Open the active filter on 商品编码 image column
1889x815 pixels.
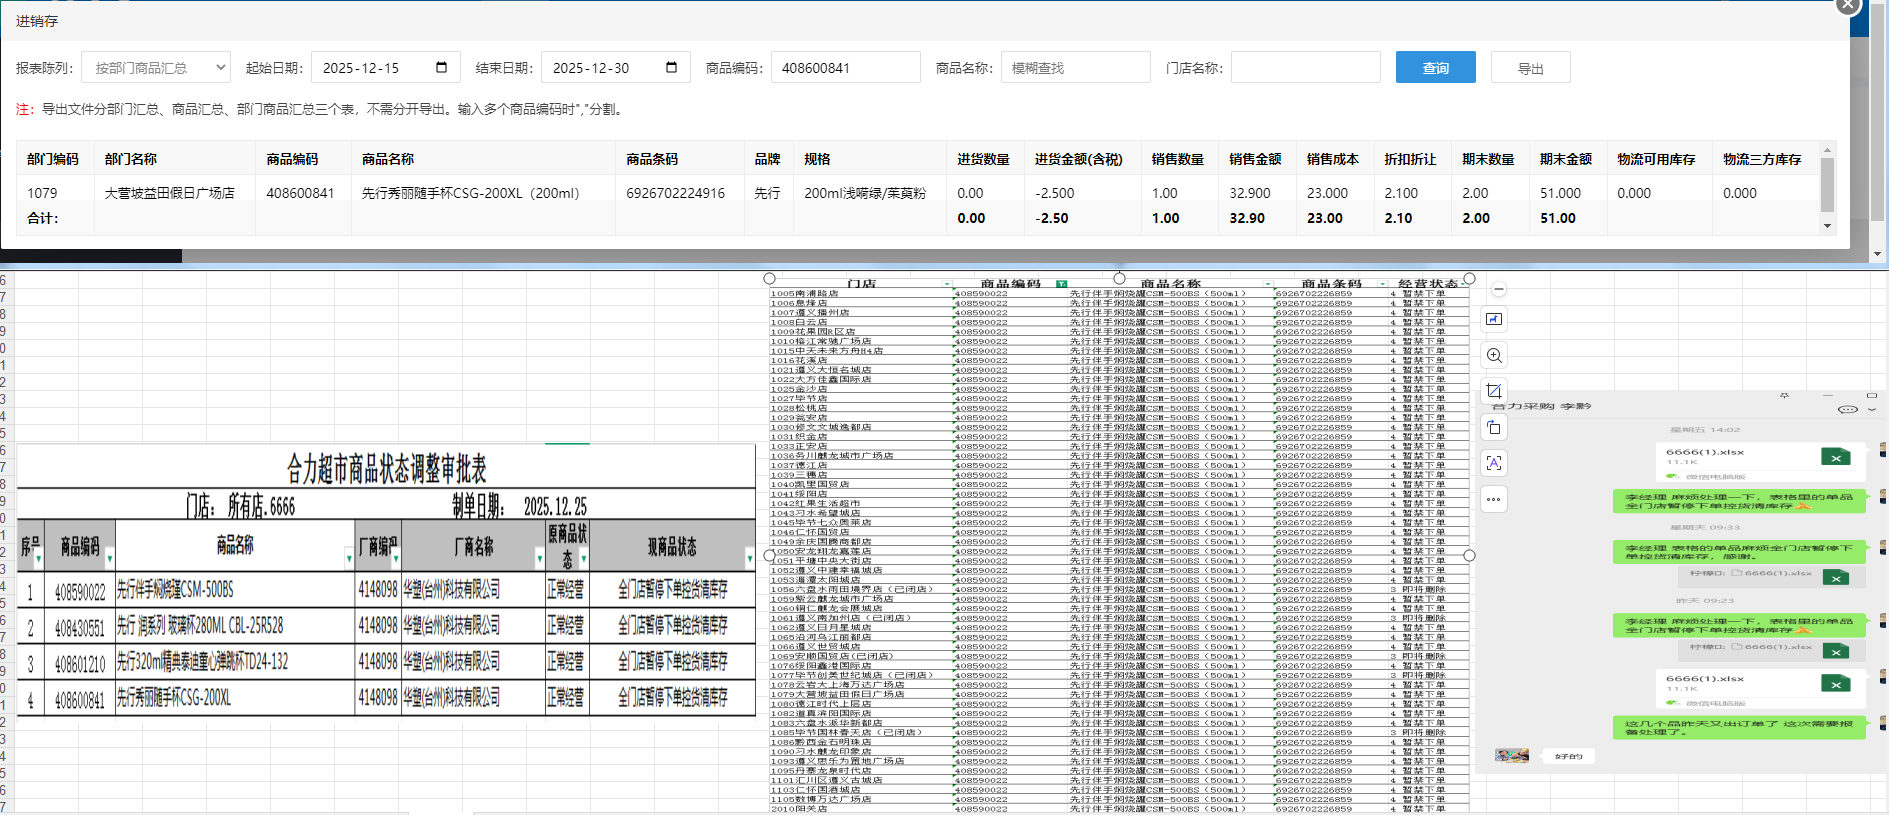click(1061, 285)
